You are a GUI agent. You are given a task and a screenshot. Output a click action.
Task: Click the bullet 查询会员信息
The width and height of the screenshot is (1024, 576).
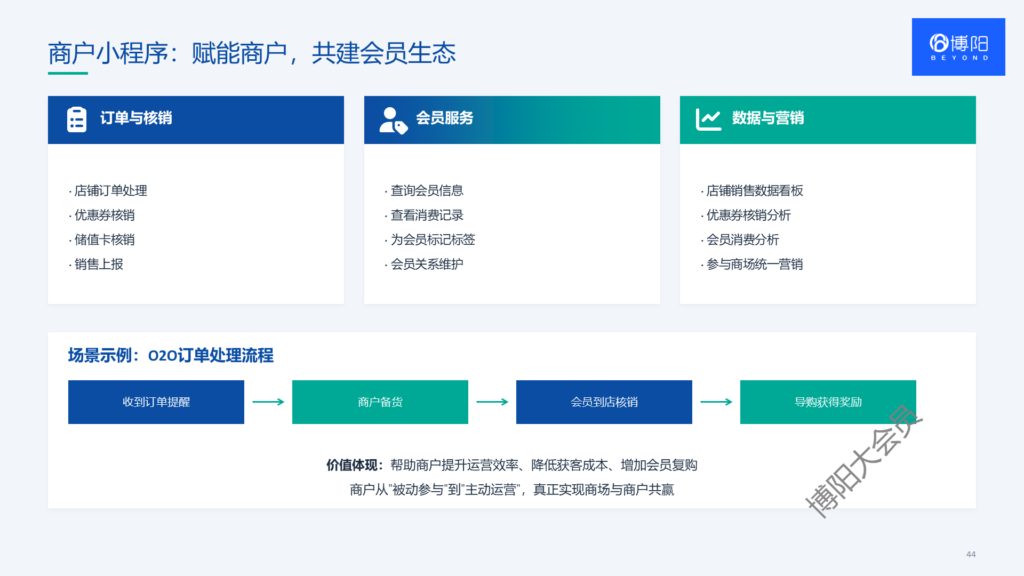click(x=424, y=191)
